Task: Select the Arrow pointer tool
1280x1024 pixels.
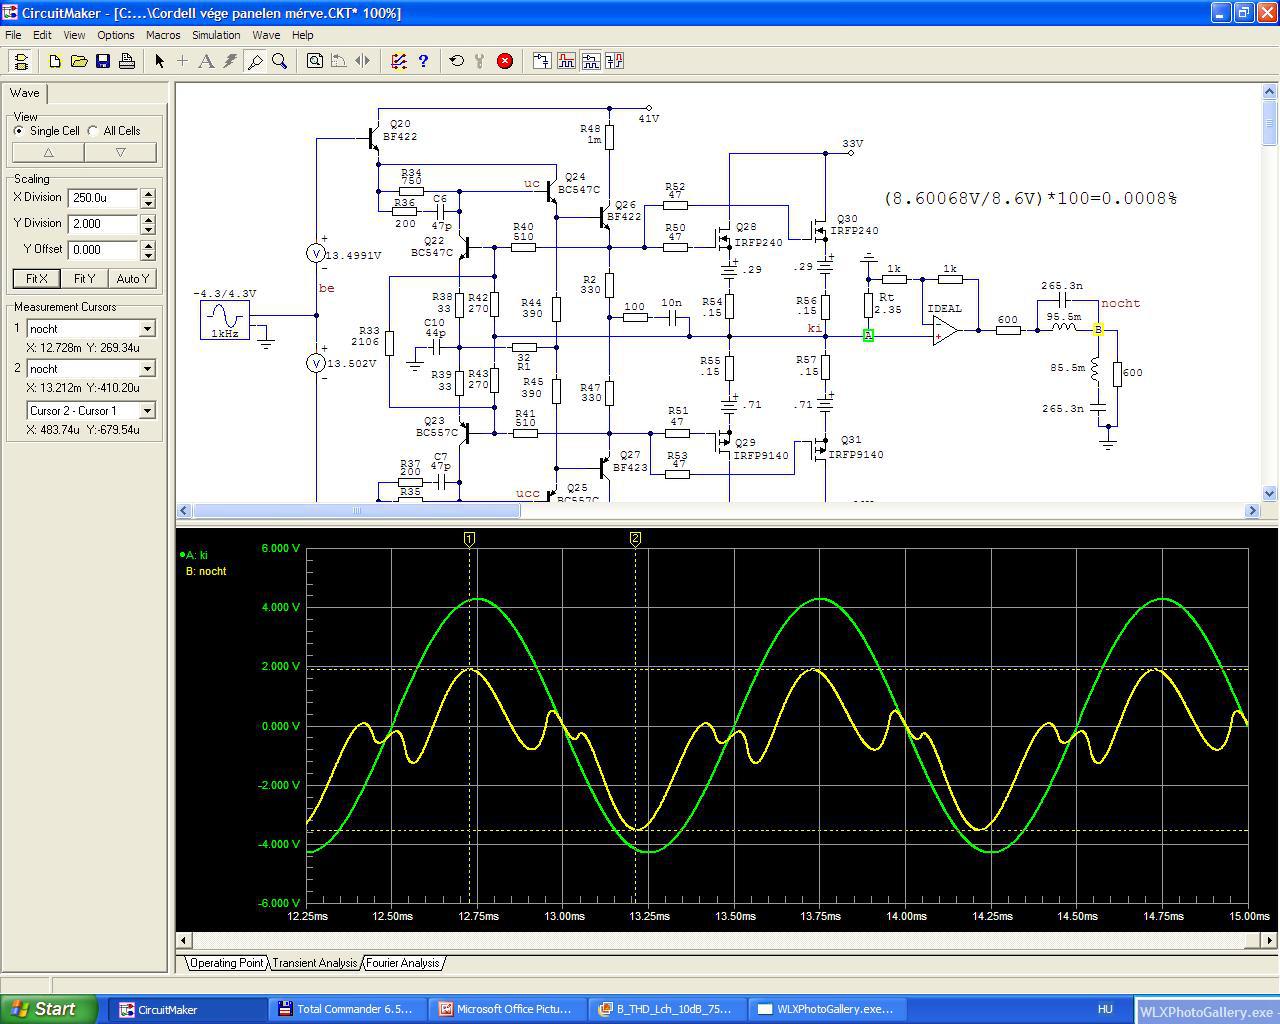Action: tap(159, 61)
